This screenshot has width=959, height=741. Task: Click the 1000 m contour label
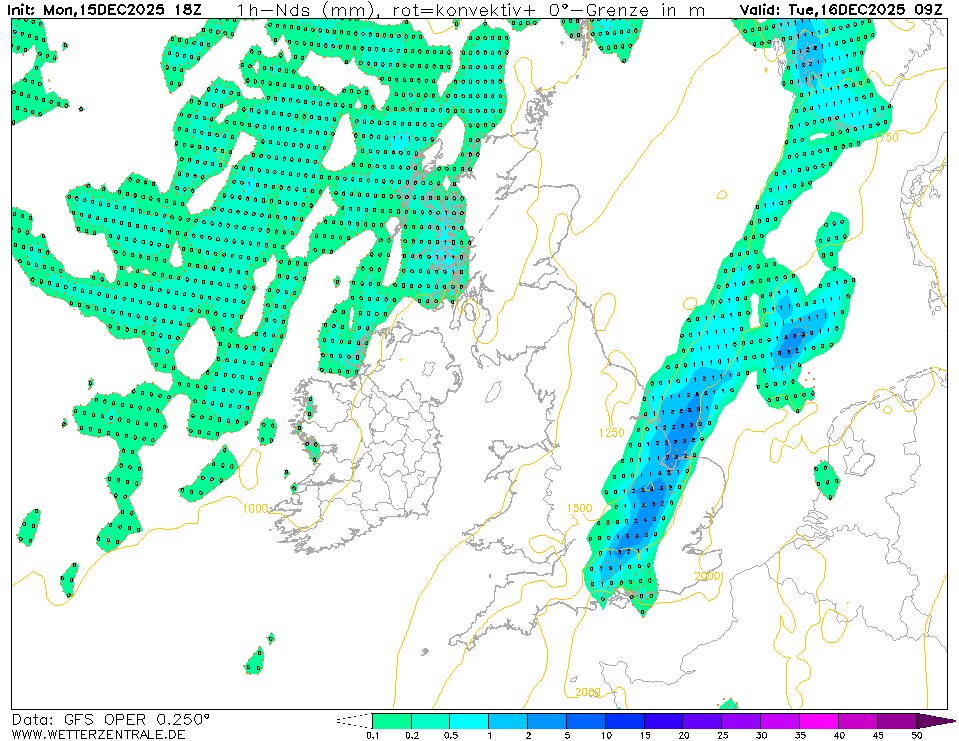[x=256, y=508]
